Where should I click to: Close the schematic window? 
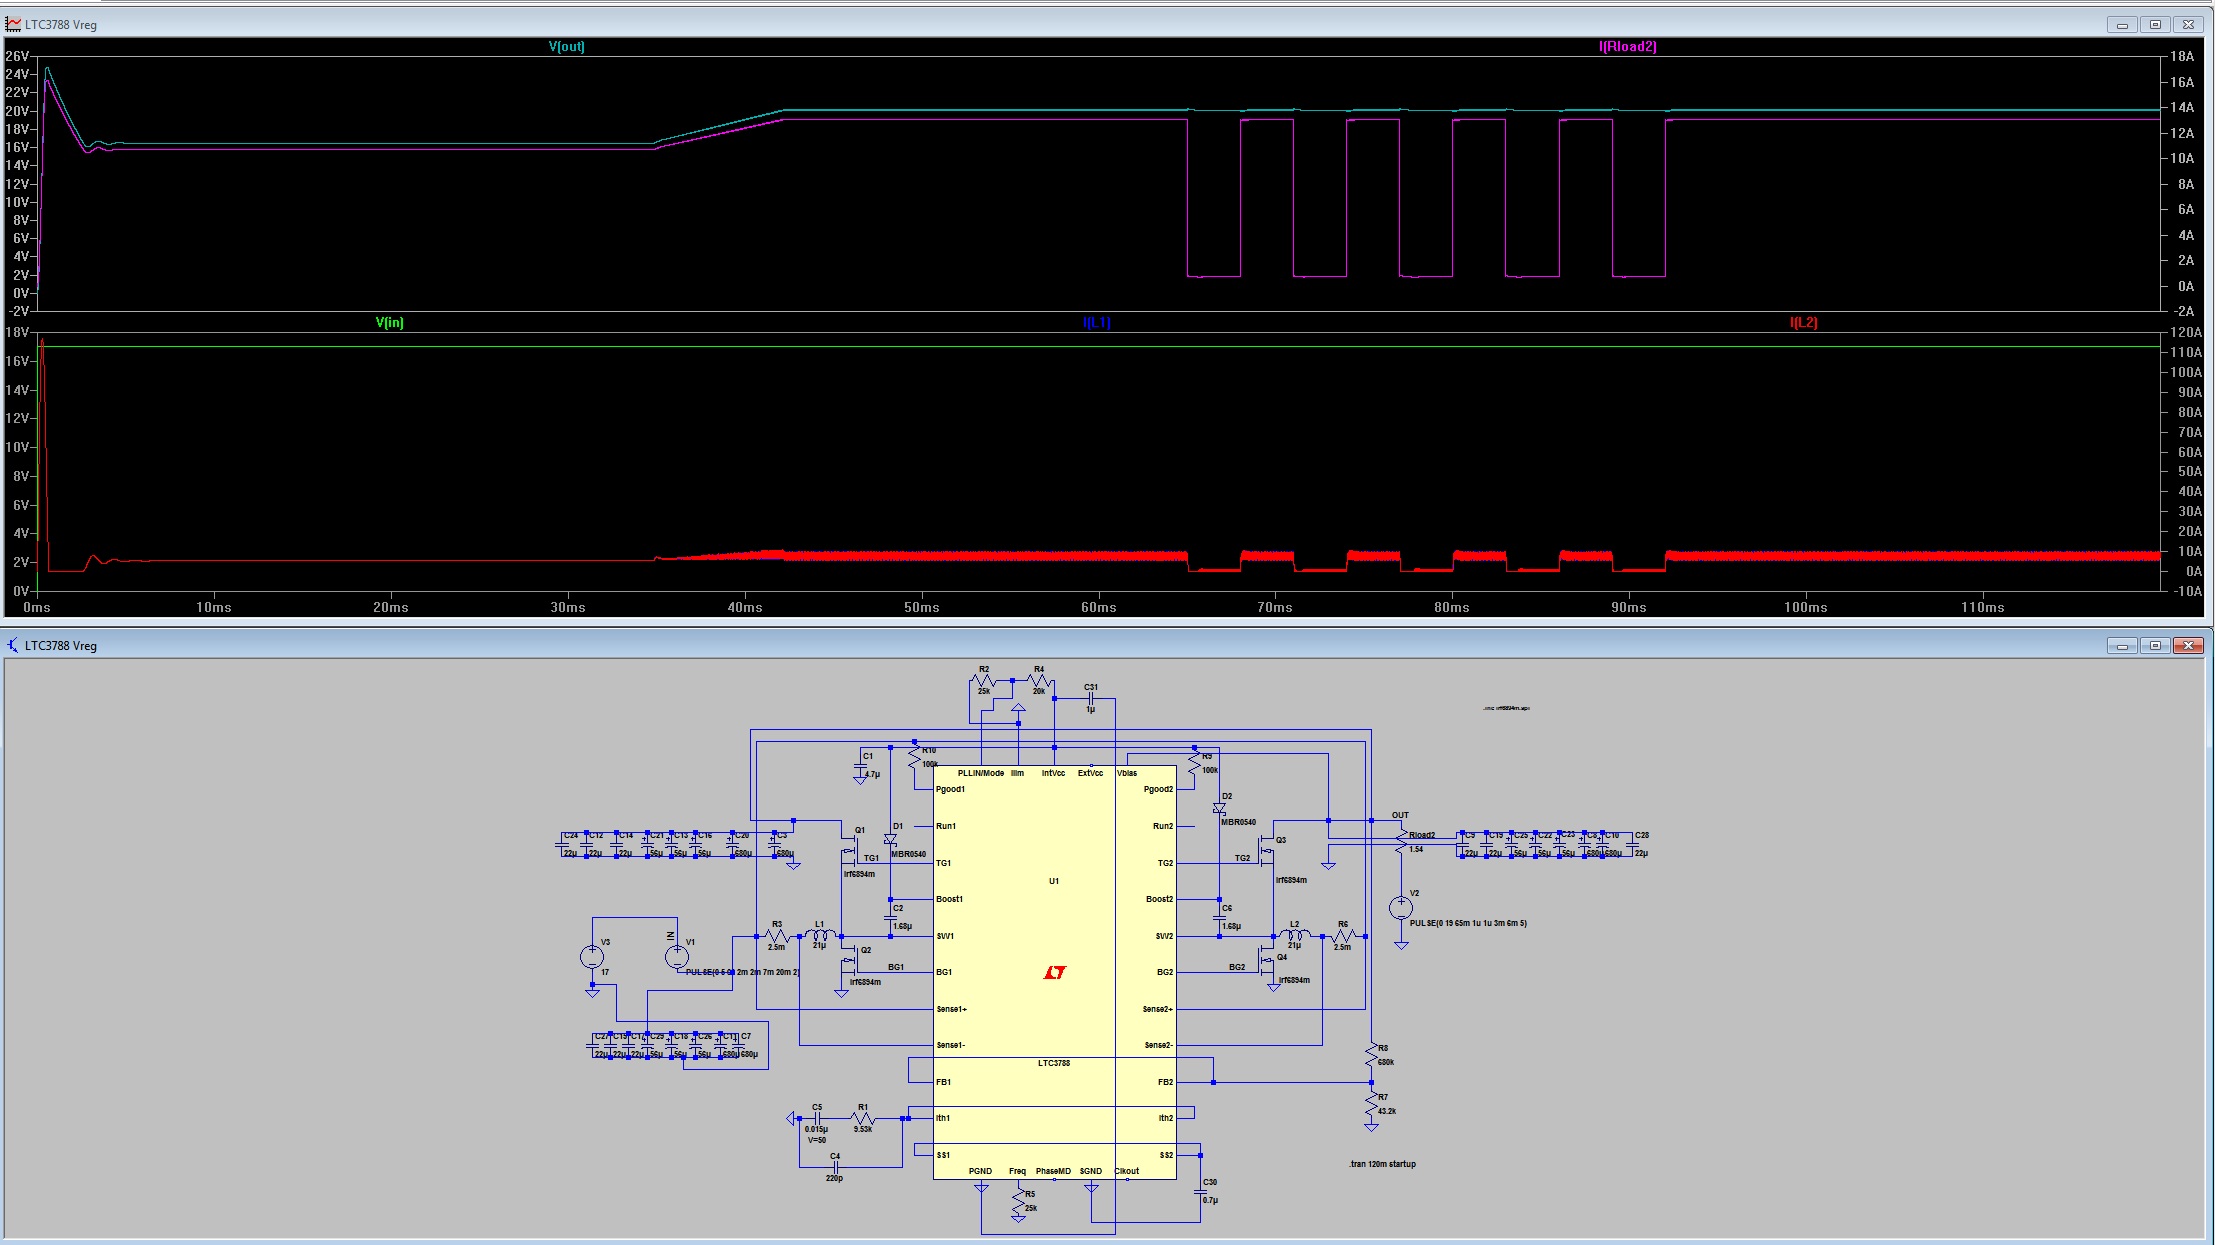click(2189, 646)
